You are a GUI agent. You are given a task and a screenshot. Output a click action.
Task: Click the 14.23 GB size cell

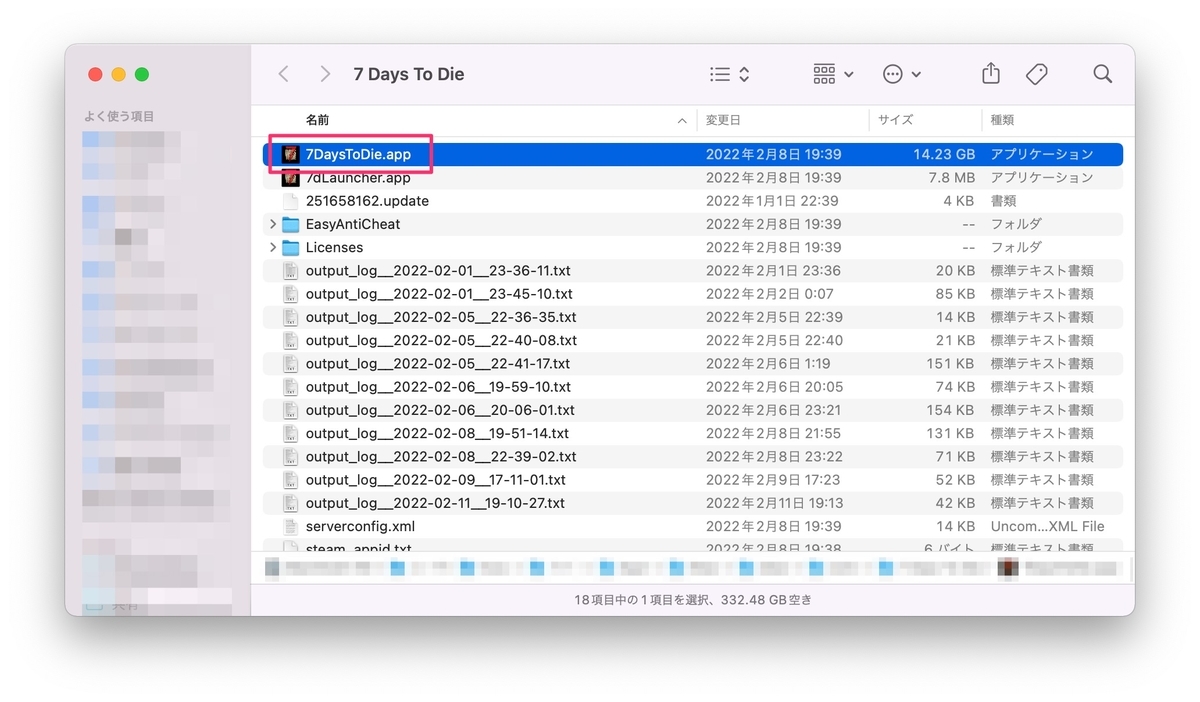click(943, 154)
